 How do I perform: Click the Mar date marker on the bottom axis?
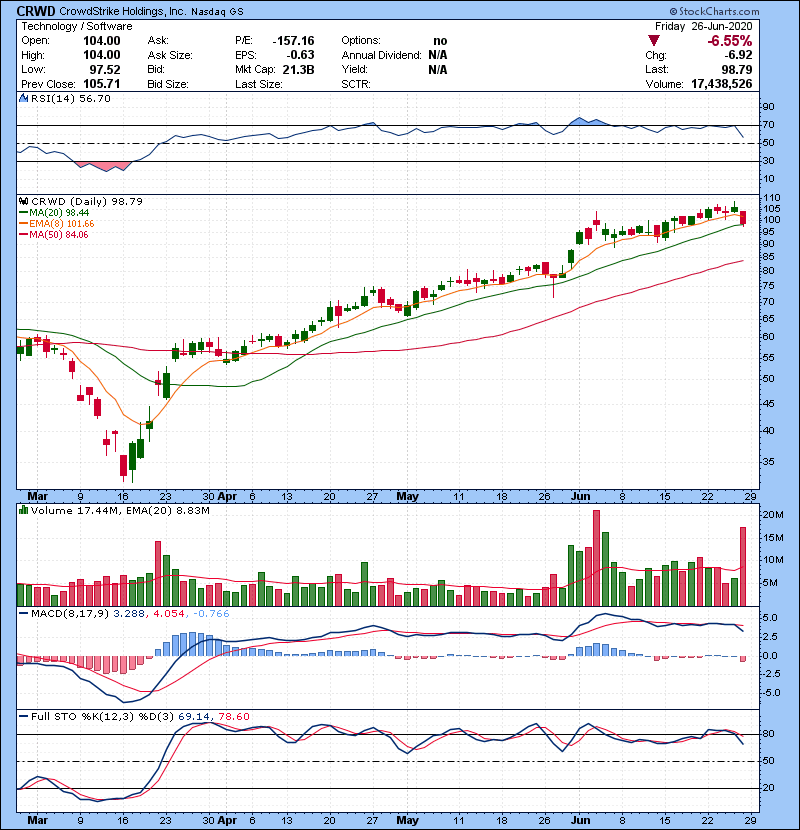click(x=38, y=820)
